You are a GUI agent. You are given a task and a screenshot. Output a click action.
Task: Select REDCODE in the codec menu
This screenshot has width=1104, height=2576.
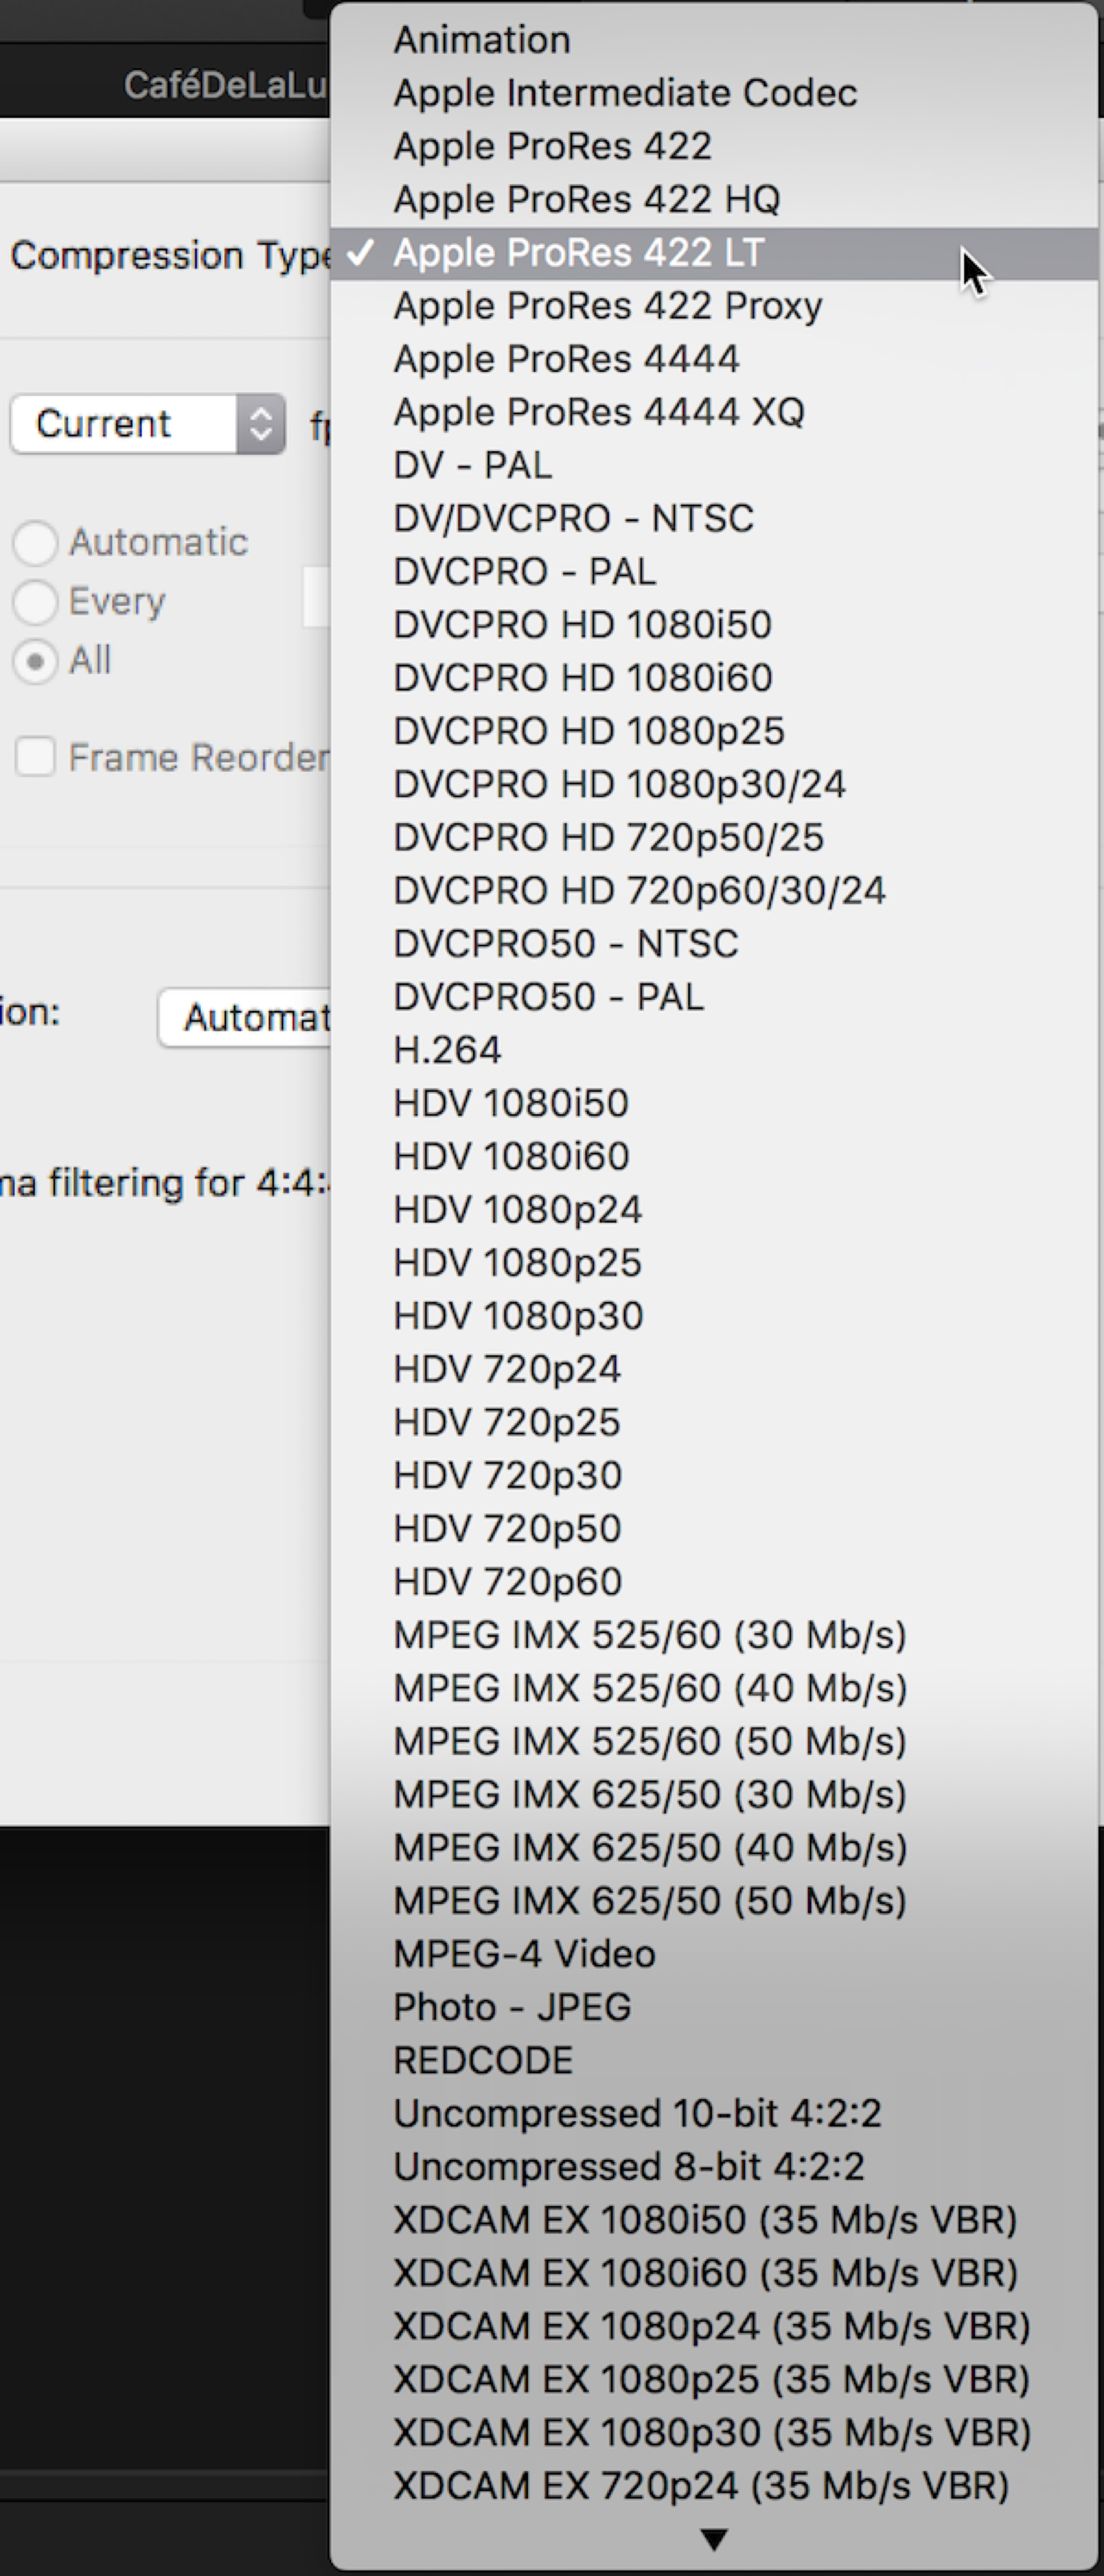[483, 2060]
